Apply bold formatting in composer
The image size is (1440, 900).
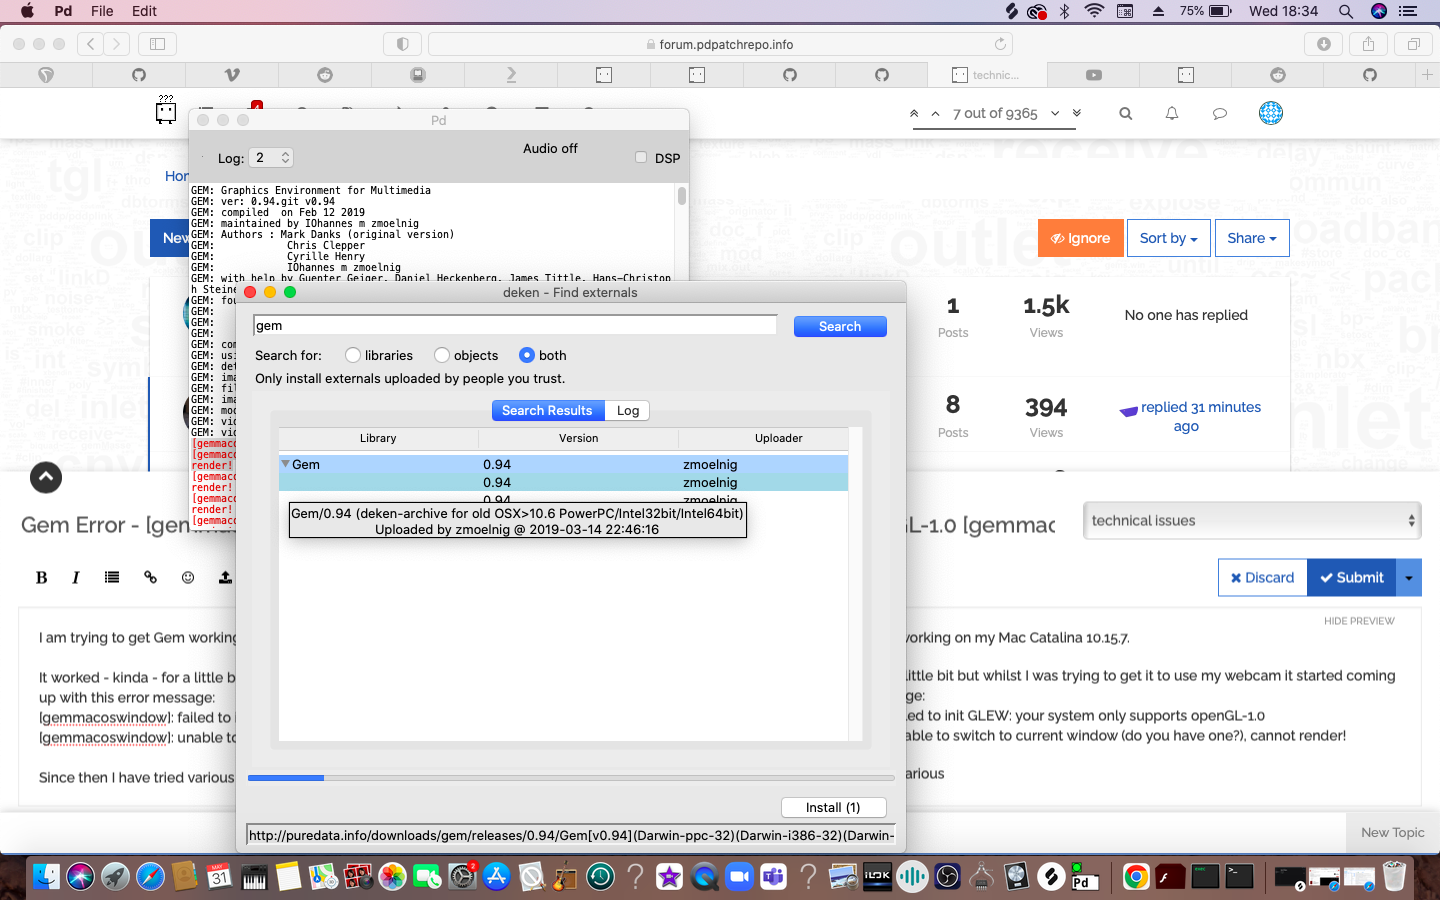coord(42,577)
